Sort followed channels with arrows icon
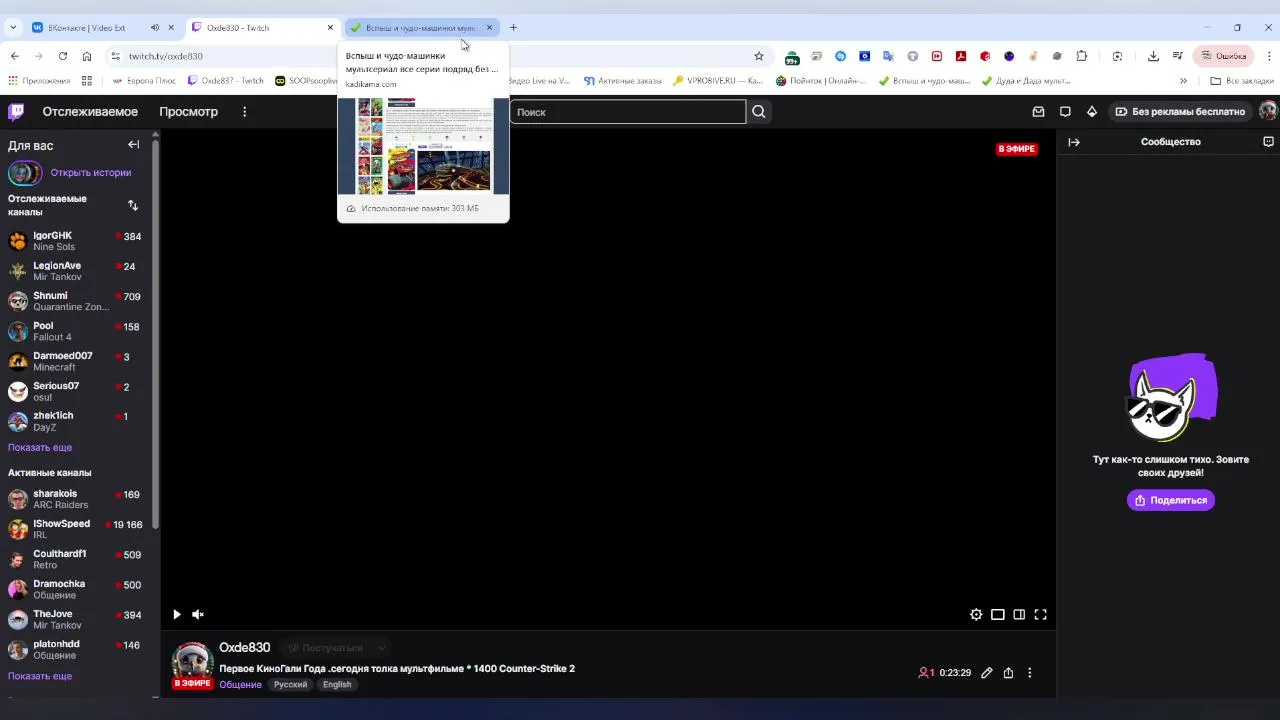The height and width of the screenshot is (720, 1280). 133,205
